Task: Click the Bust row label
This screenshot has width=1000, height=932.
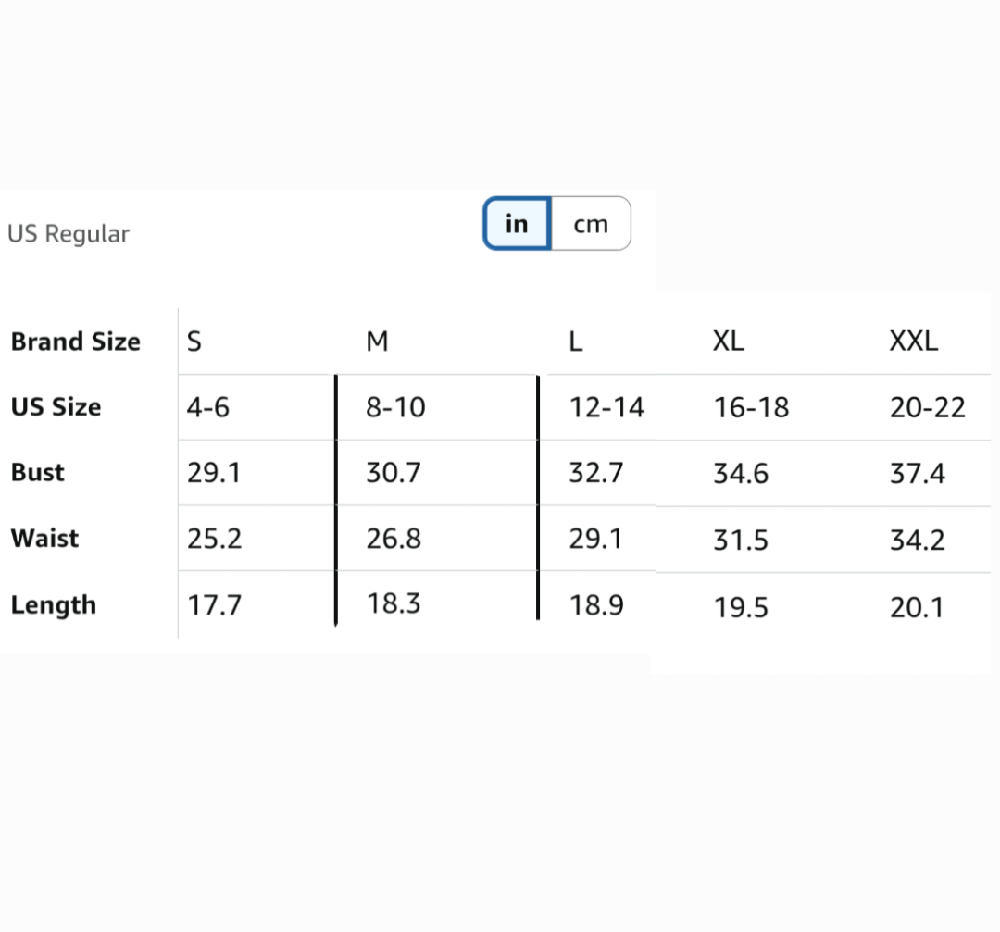Action: (38, 473)
